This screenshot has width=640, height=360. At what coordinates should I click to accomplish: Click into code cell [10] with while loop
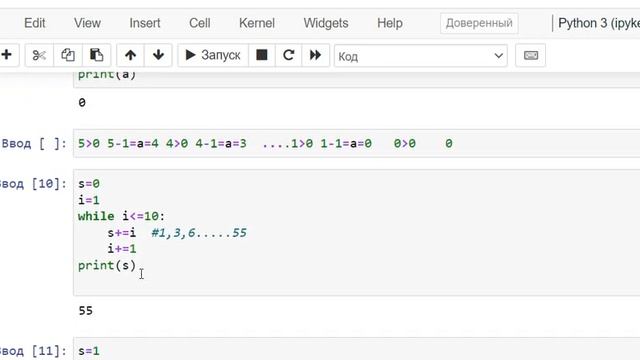pyautogui.click(x=357, y=232)
